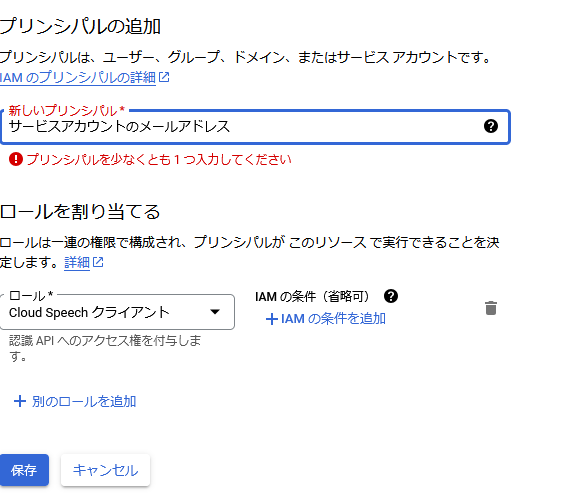Viewport: 568px width, 496px height.
Task: Click external link icon next to 詳細
Action: pyautogui.click(x=98, y=262)
